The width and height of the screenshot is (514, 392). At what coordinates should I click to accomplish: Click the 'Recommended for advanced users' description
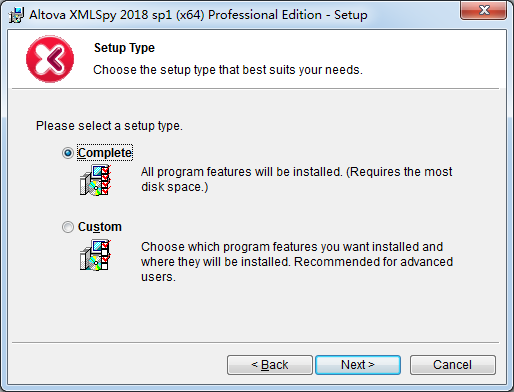point(297,262)
